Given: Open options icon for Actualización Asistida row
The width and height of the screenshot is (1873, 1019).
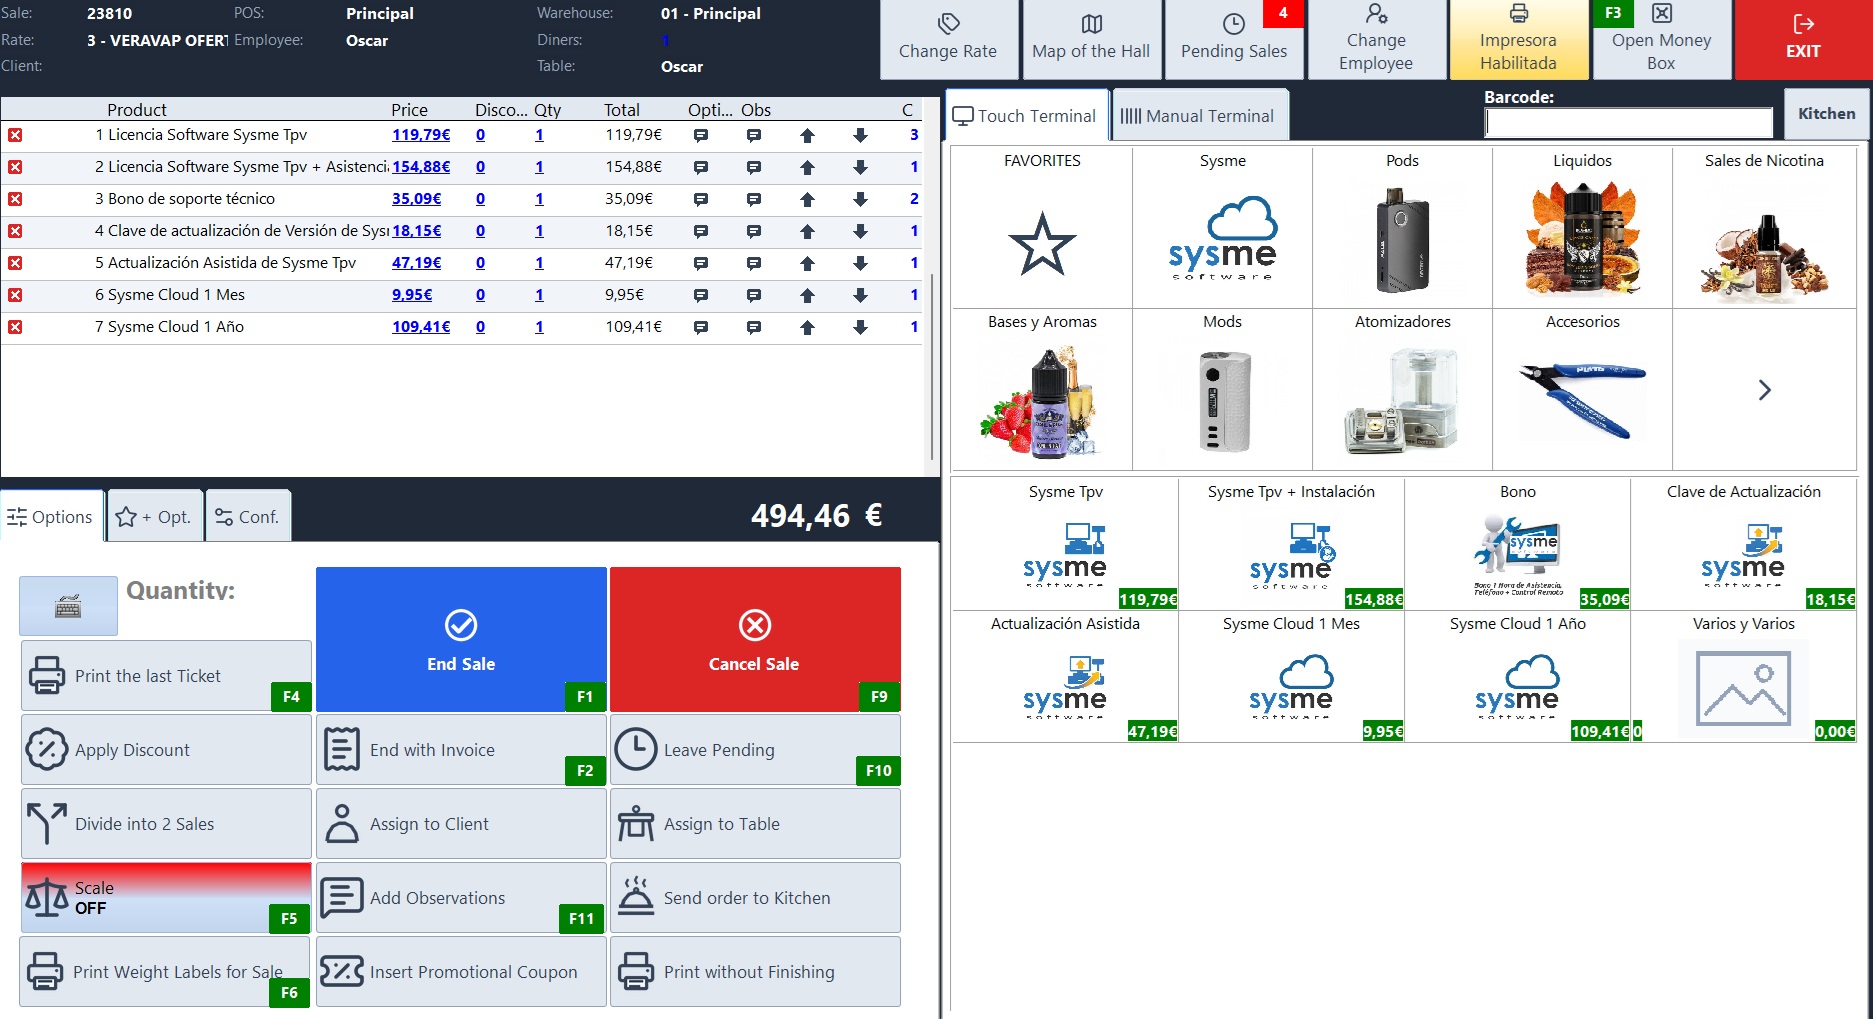Looking at the screenshot, I should 701,263.
